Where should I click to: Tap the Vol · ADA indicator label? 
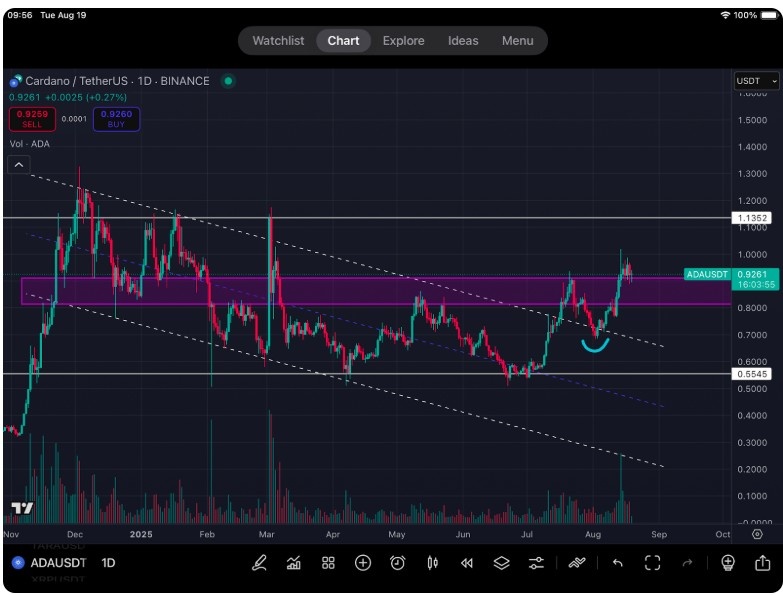pyautogui.click(x=29, y=144)
